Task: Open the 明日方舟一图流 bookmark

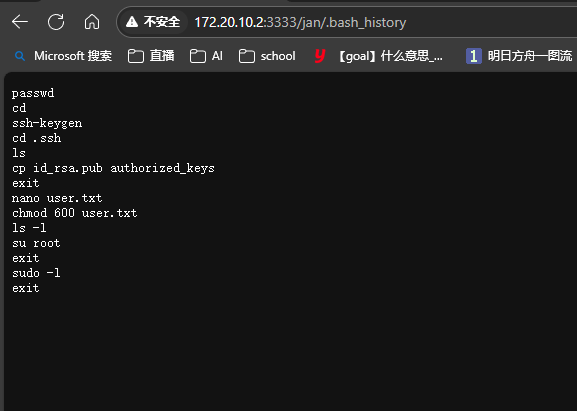Action: click(519, 56)
